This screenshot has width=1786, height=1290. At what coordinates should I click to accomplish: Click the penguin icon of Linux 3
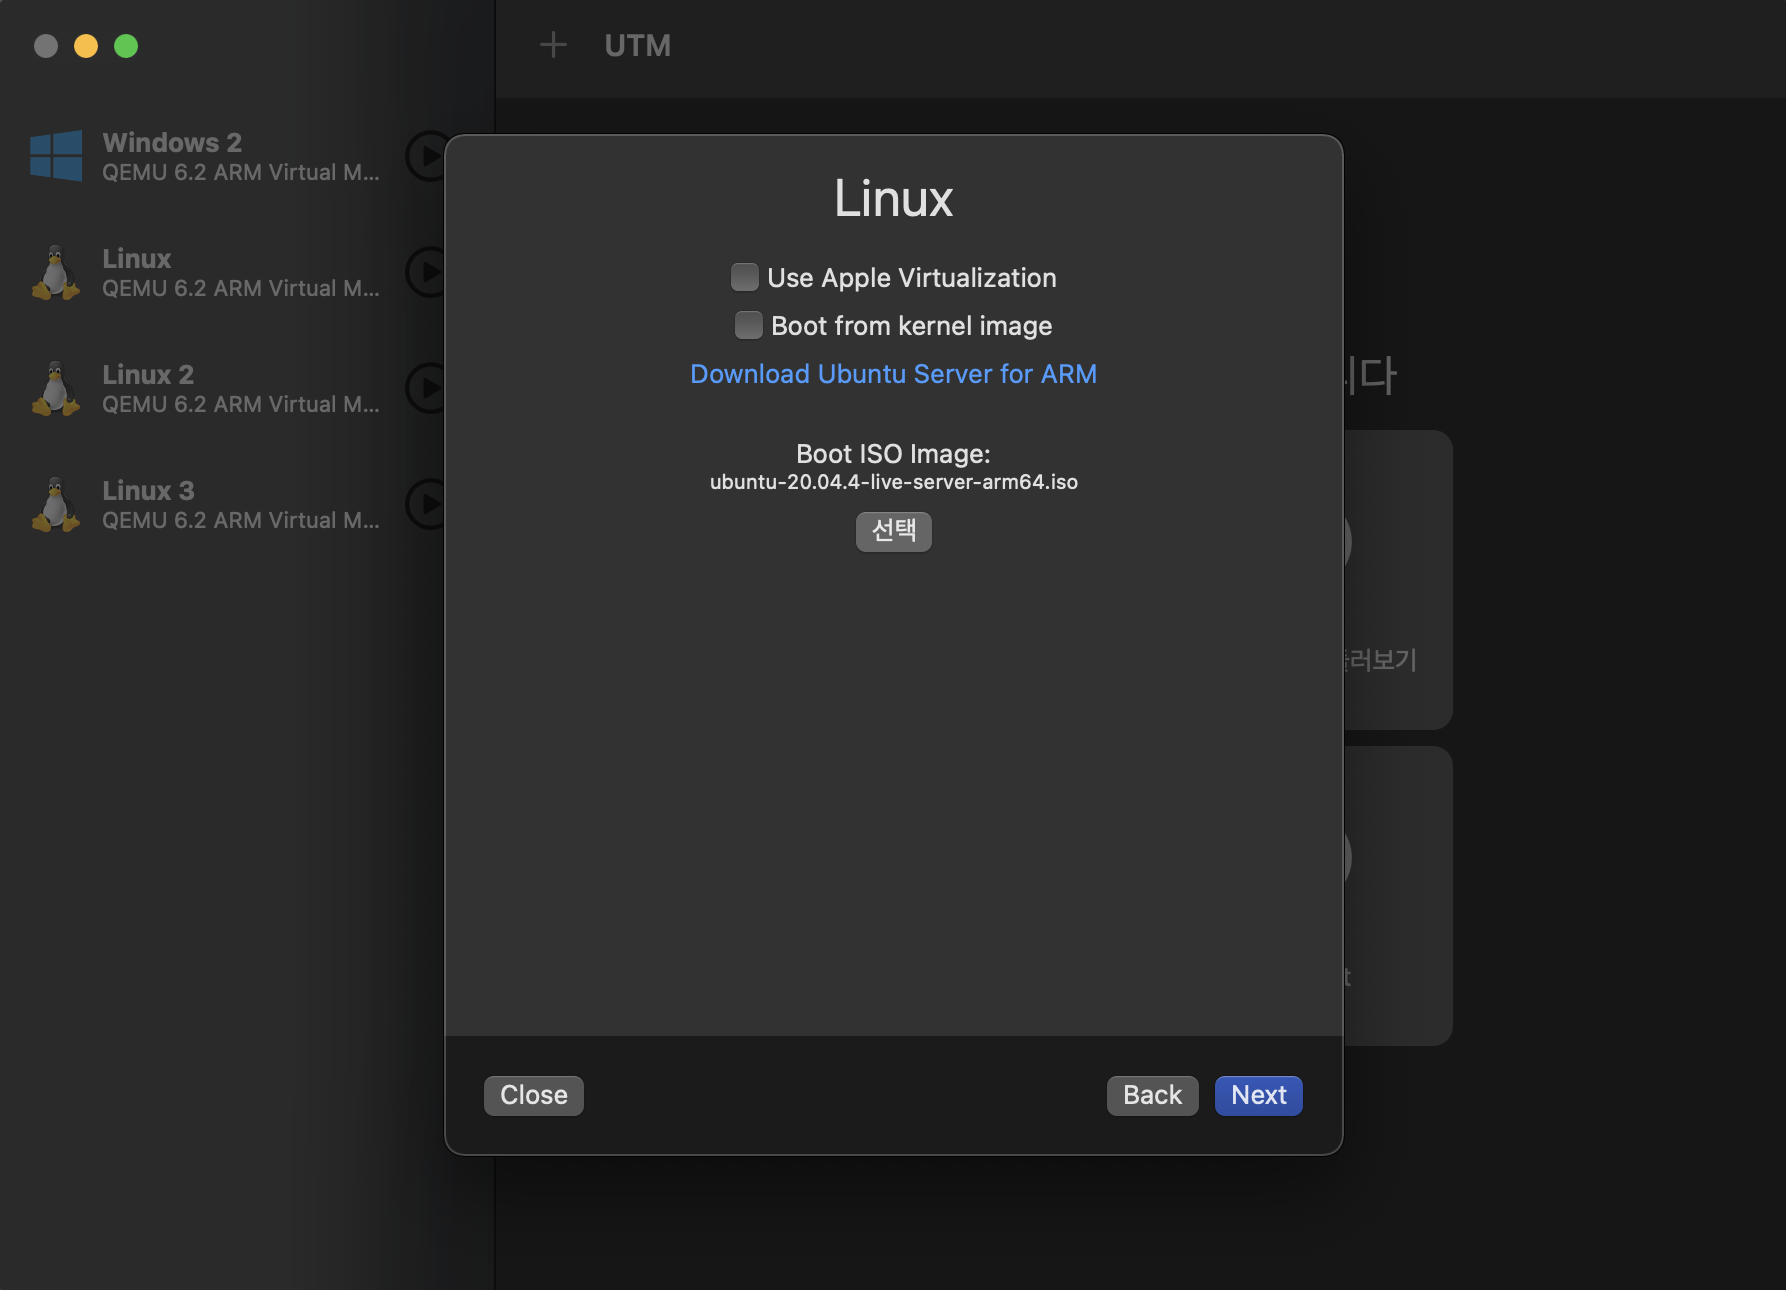(56, 504)
